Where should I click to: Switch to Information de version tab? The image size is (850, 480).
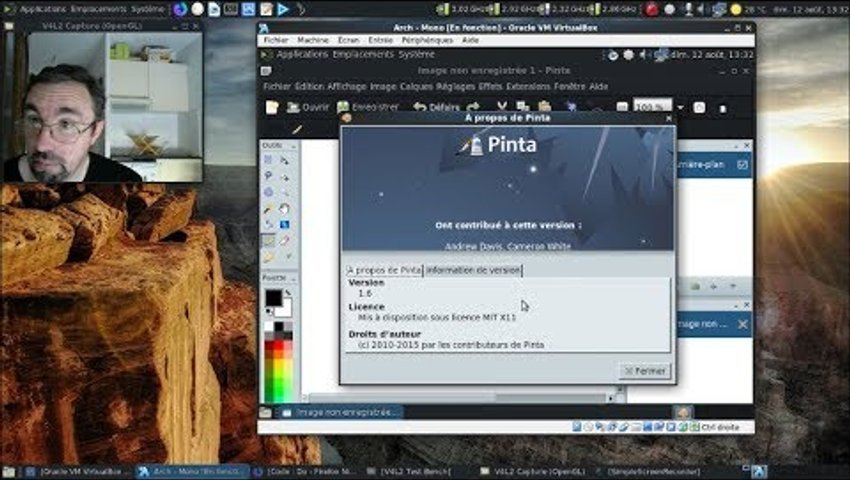(x=473, y=270)
